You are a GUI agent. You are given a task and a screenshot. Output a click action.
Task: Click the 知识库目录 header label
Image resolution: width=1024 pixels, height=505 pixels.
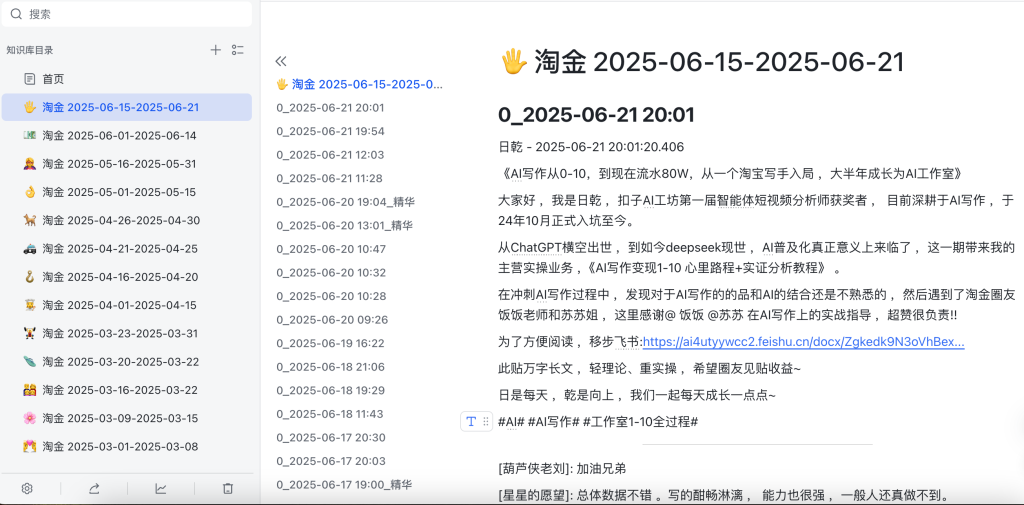(x=30, y=50)
